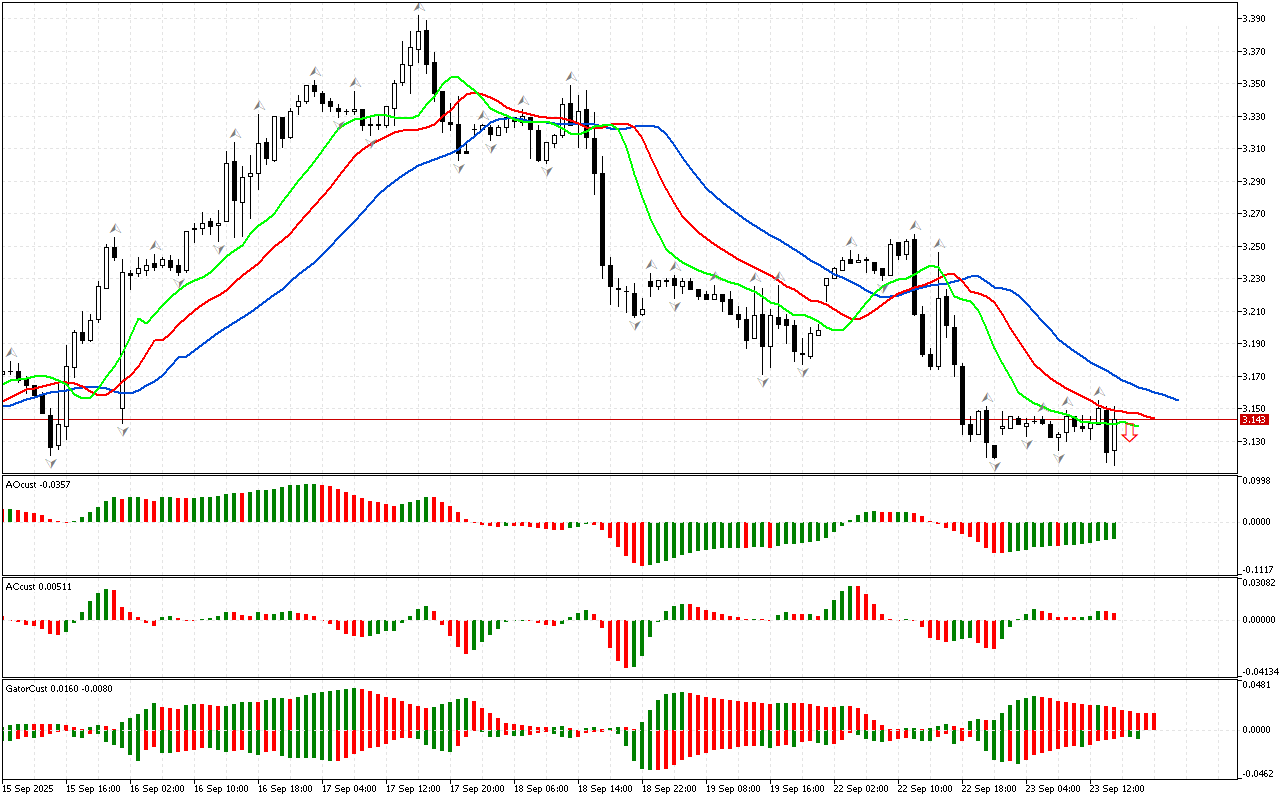Screen dimensions: 1280x800
Task: Select the red 3.143 current price tag
Action: point(1254,420)
